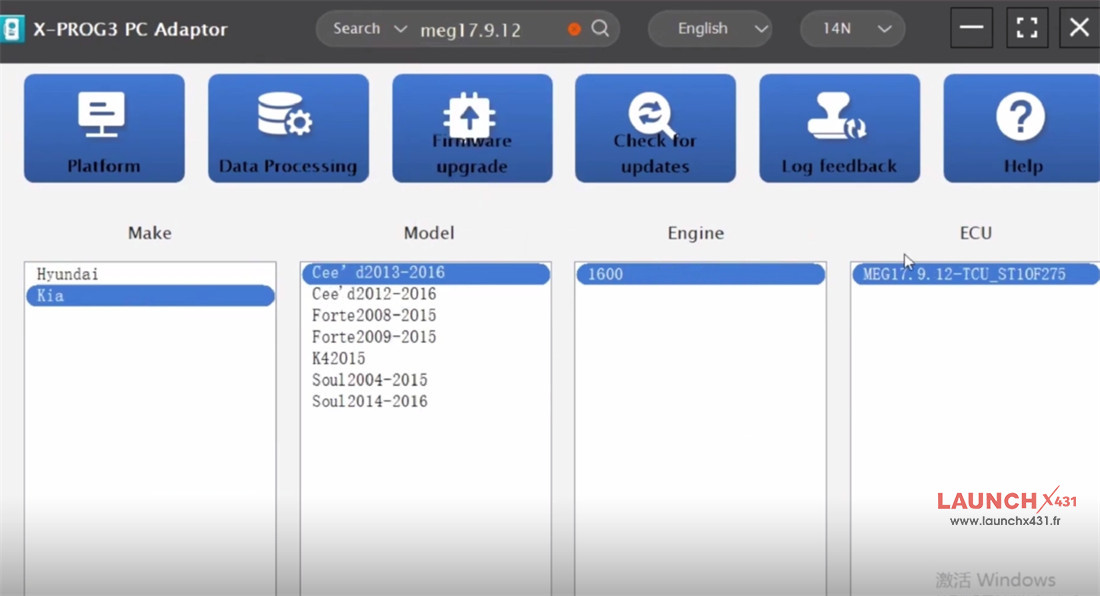
Task: Choose Forte2008-2015 model
Action: (x=374, y=316)
